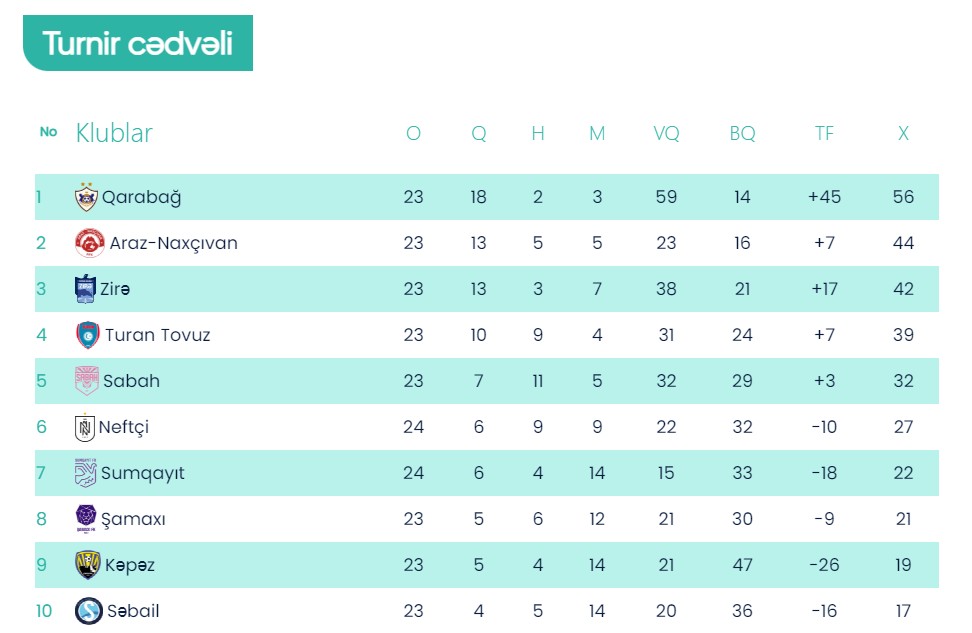Screen dimensions: 972x633
Task: Select the Zirə team badge
Action: [x=85, y=289]
